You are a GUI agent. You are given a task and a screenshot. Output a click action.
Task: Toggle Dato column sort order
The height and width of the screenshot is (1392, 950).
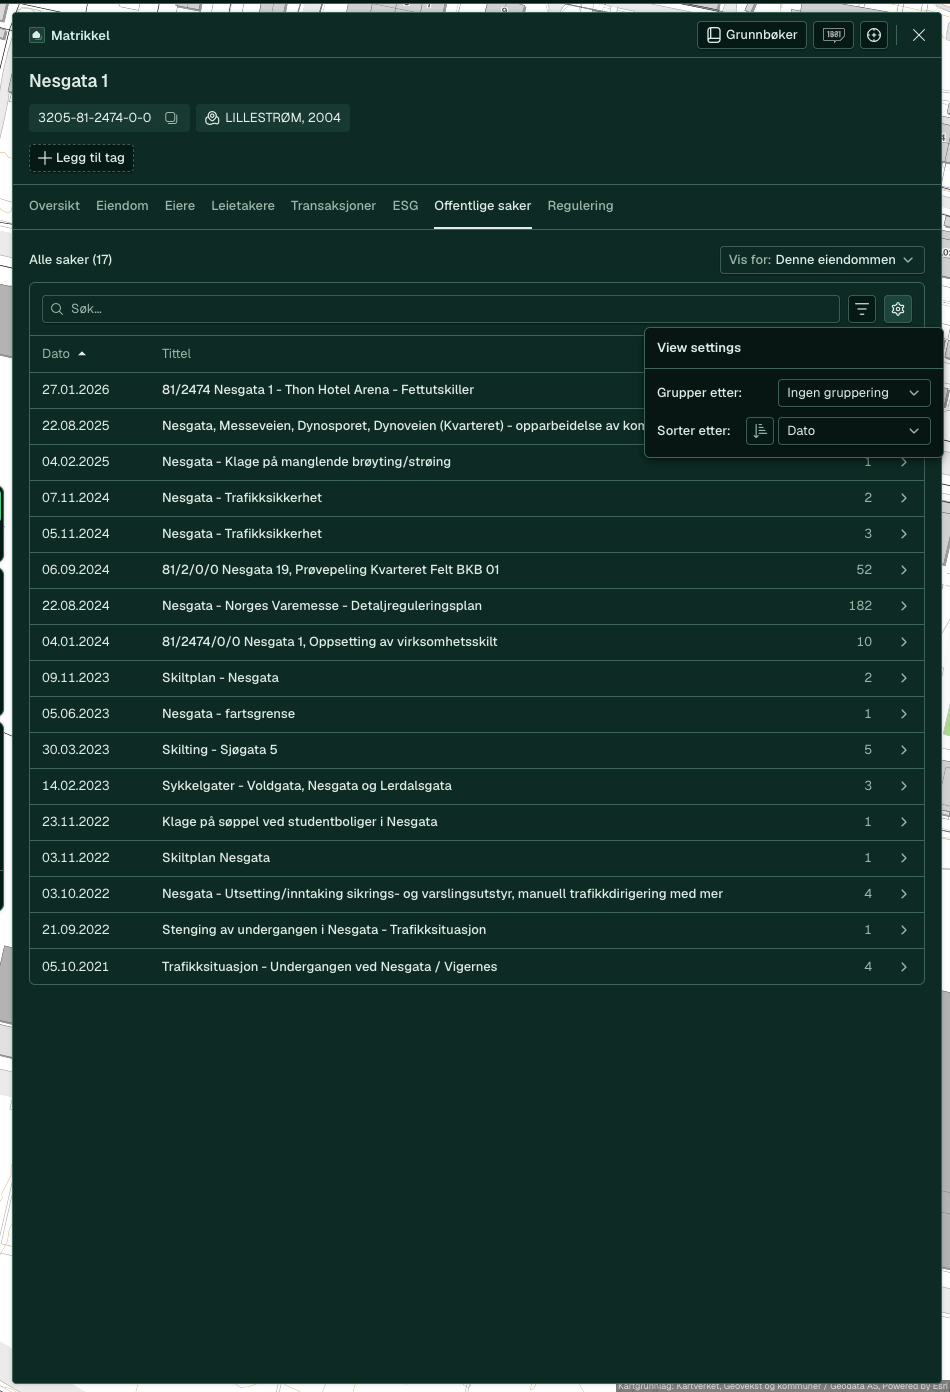[64, 354]
